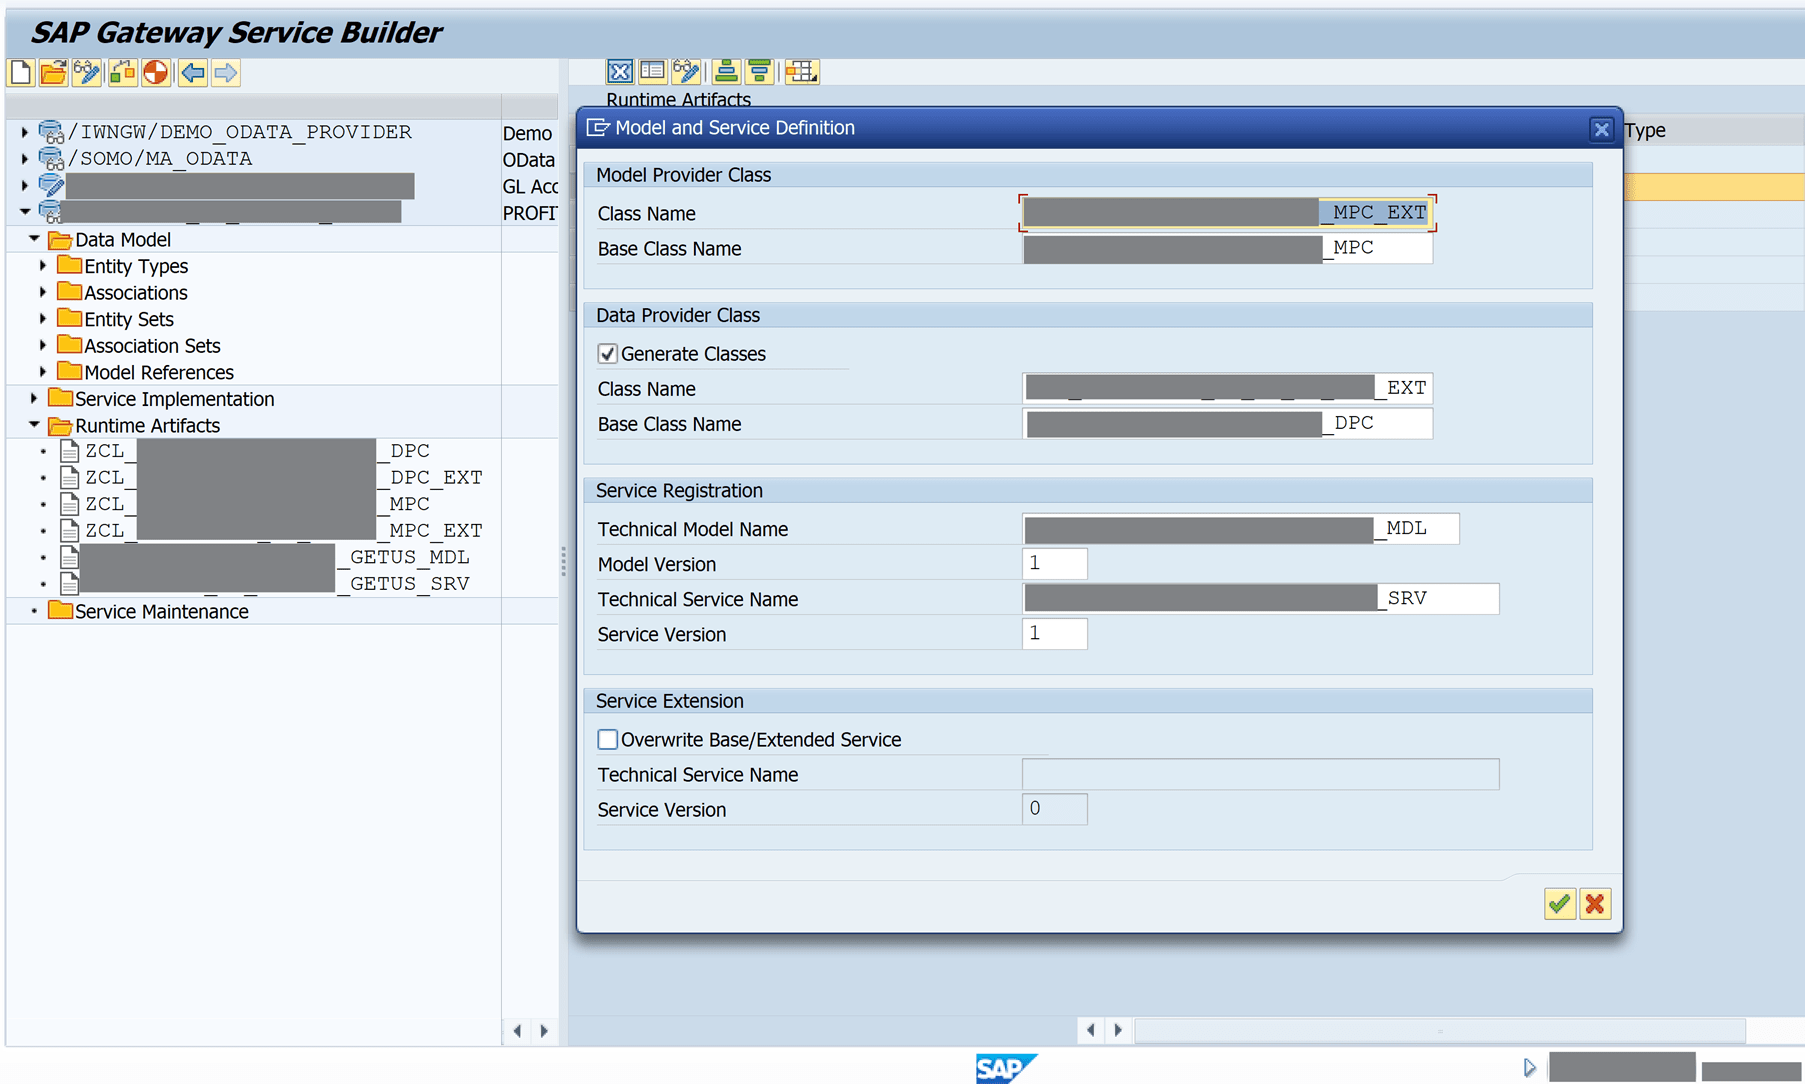Enable Overwrite Base/Extended Service
The height and width of the screenshot is (1084, 1805).
point(607,739)
